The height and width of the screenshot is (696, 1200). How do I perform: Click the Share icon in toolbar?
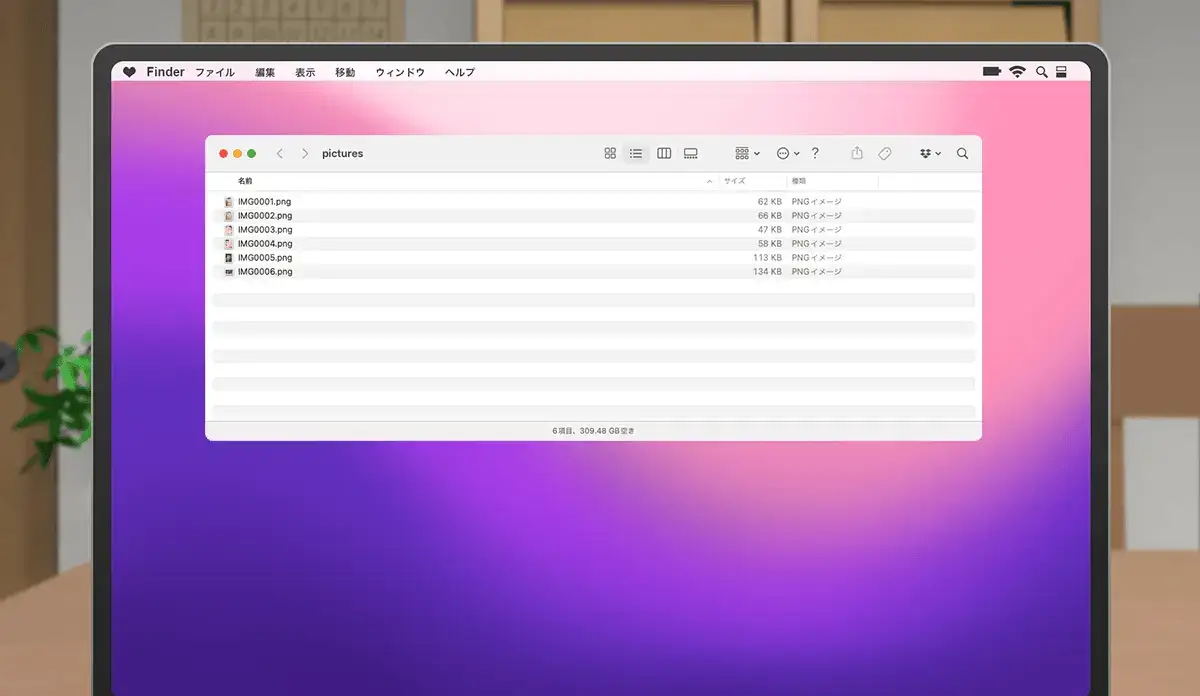pyautogui.click(x=857, y=154)
